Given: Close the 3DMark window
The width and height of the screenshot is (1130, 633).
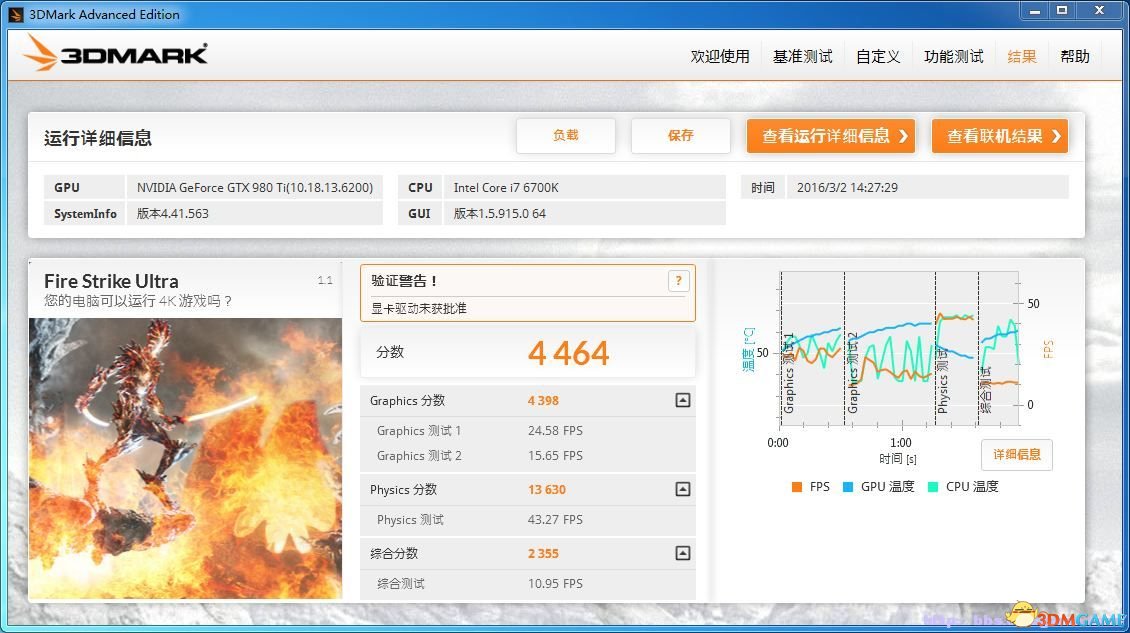Looking at the screenshot, I should 1100,11.
